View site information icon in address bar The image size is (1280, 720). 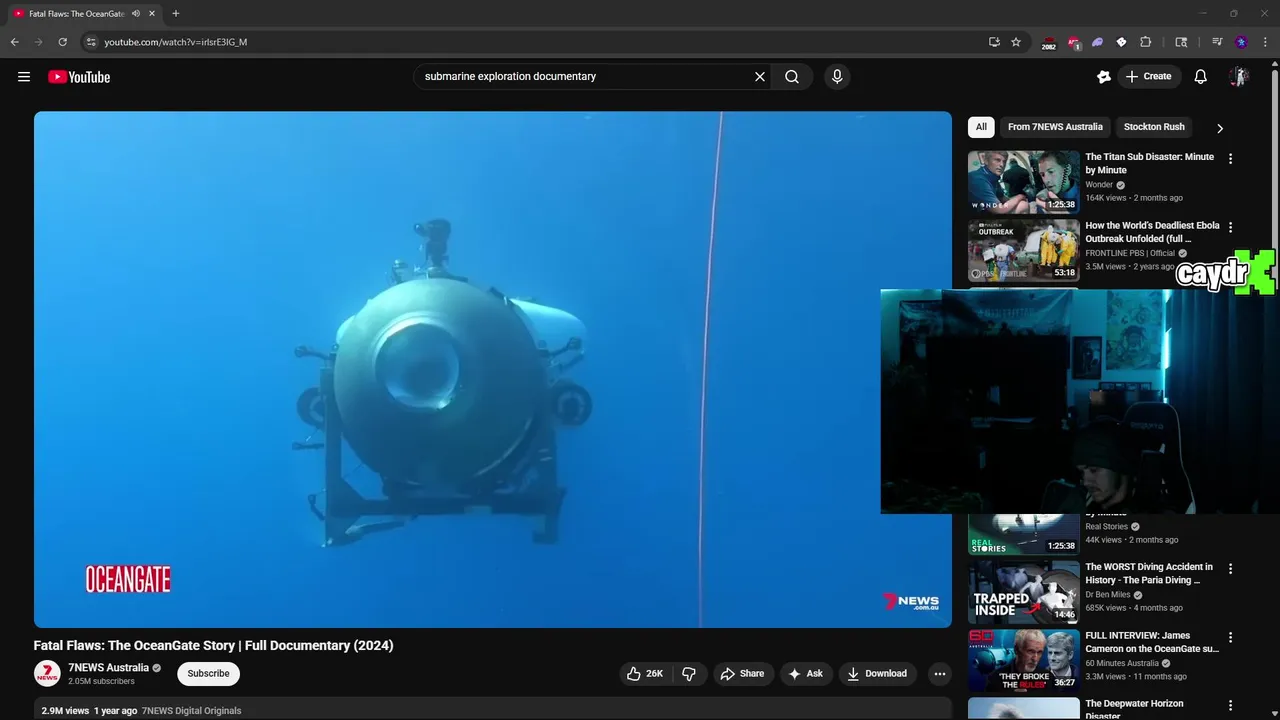pos(91,42)
